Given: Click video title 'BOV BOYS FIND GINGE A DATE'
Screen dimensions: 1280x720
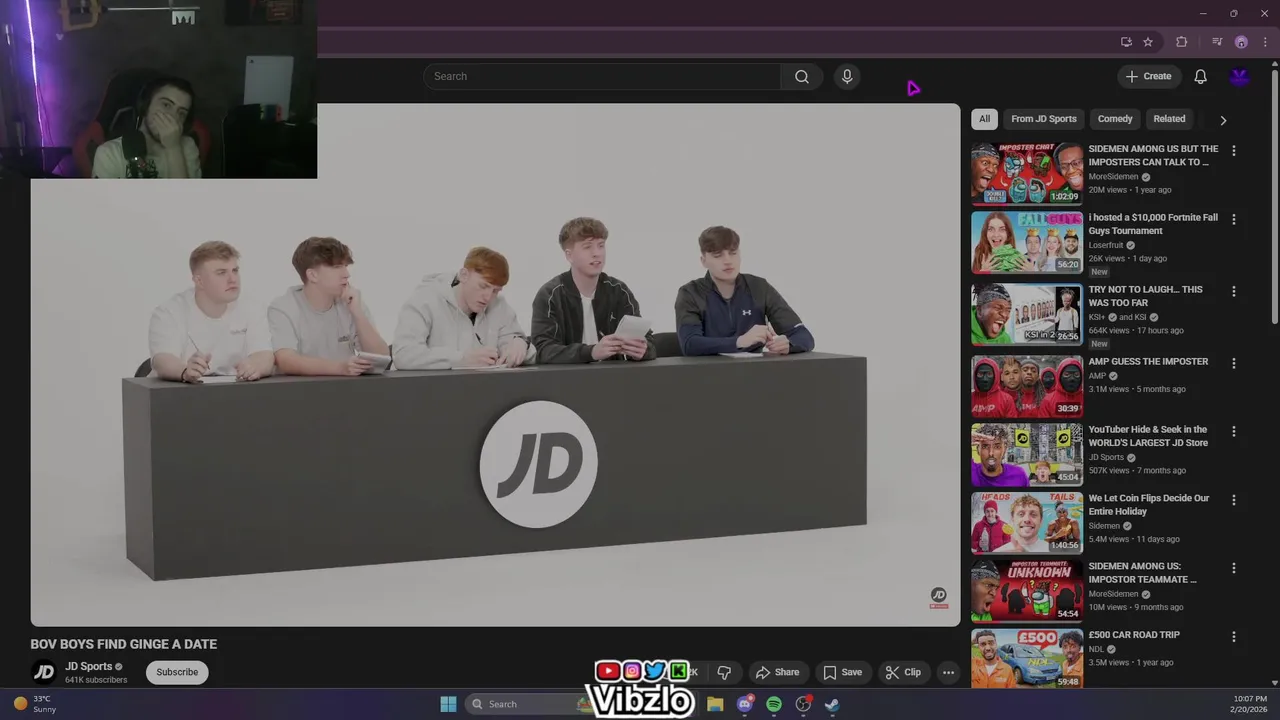Looking at the screenshot, I should point(123,644).
